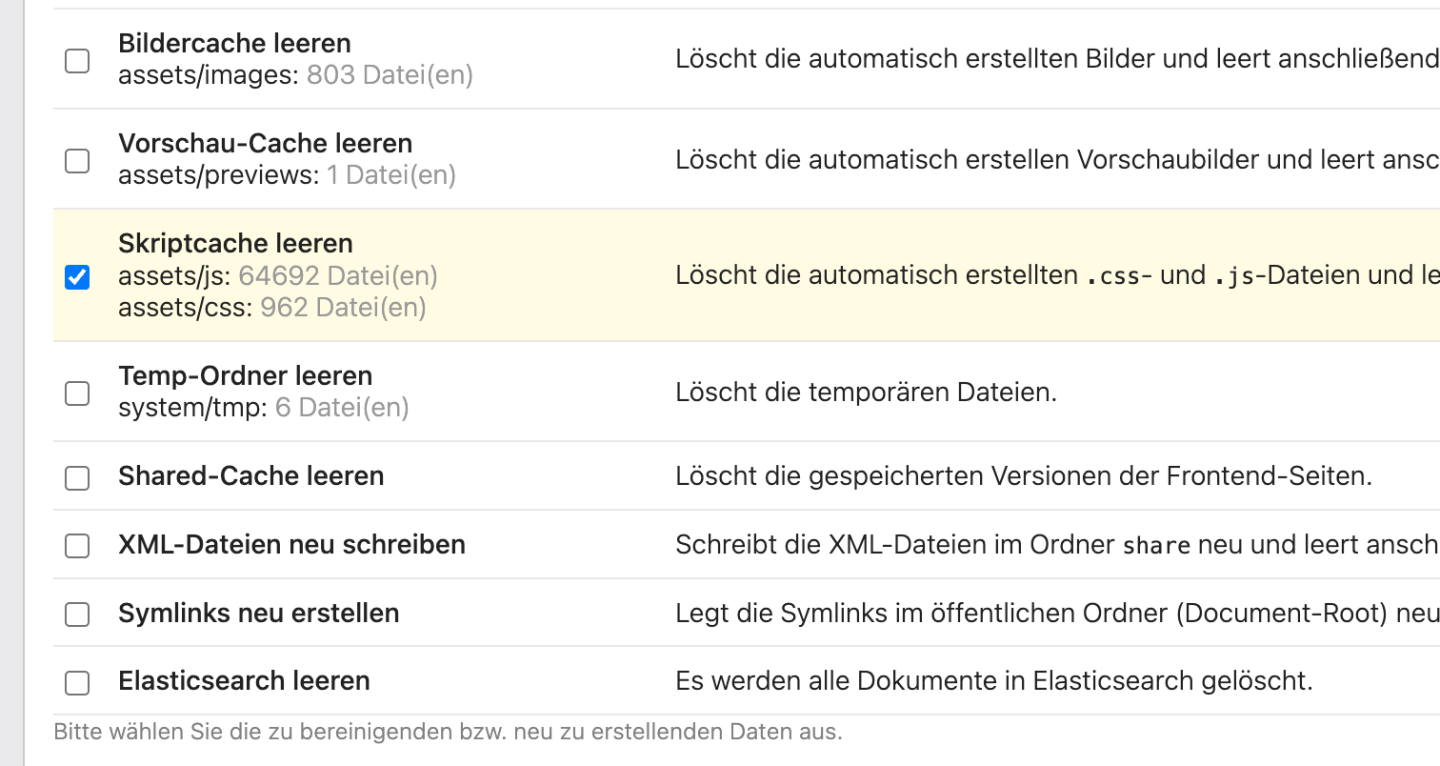Screen dimensions: 1440x766
Task: Check the Symlinks neu erstellen checkbox
Action: coord(77,614)
